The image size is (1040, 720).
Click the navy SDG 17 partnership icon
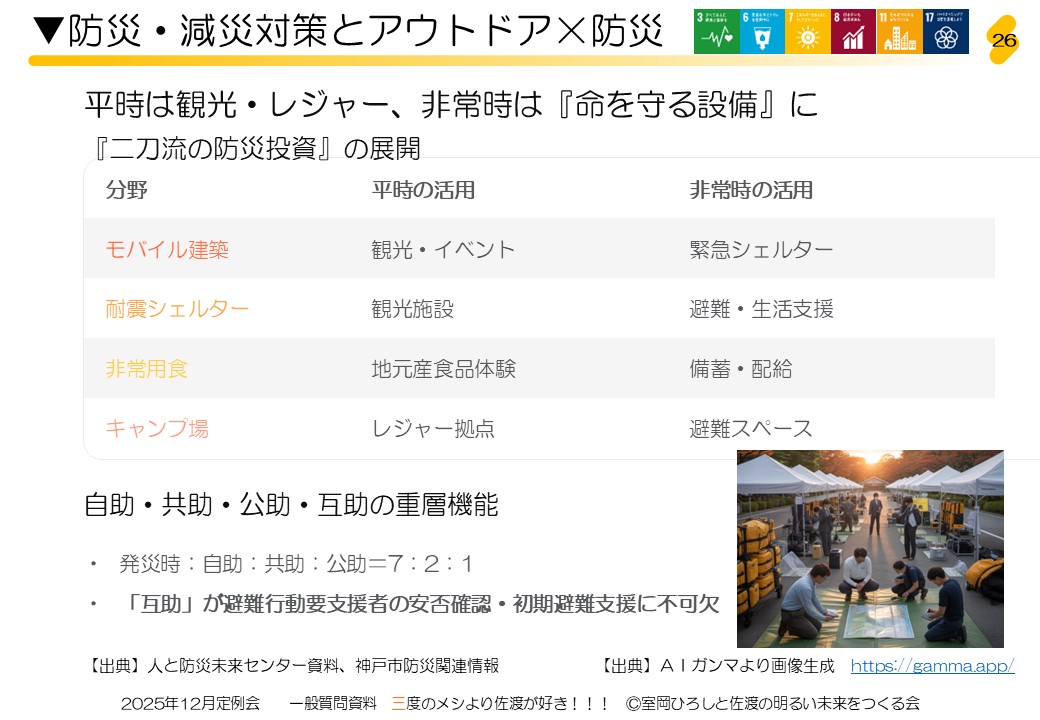[x=946, y=32]
